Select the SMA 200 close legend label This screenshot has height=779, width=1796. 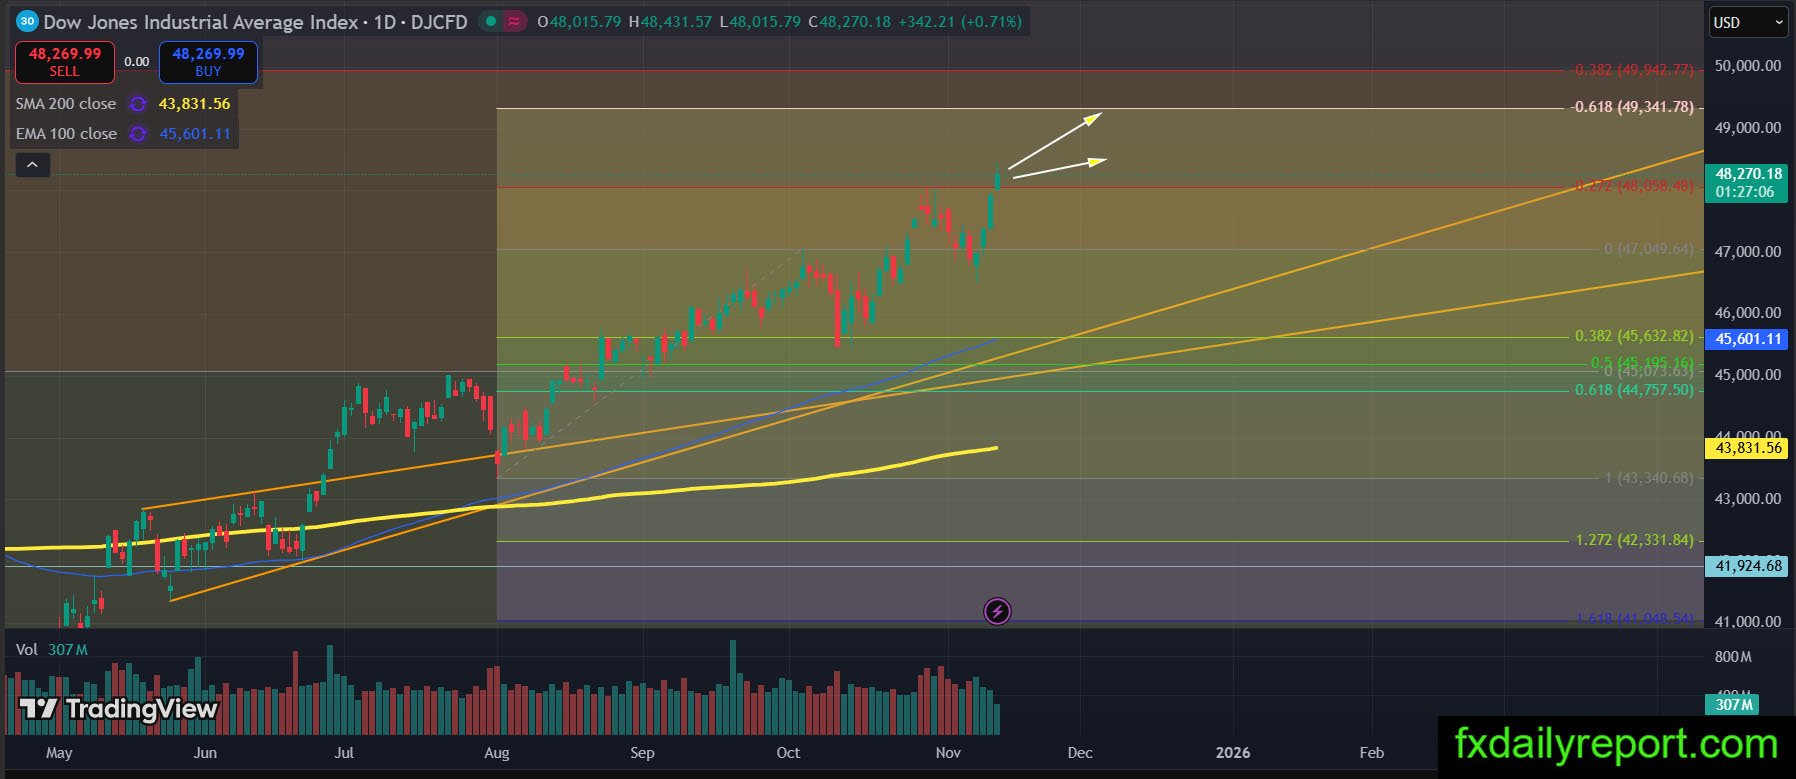66,104
